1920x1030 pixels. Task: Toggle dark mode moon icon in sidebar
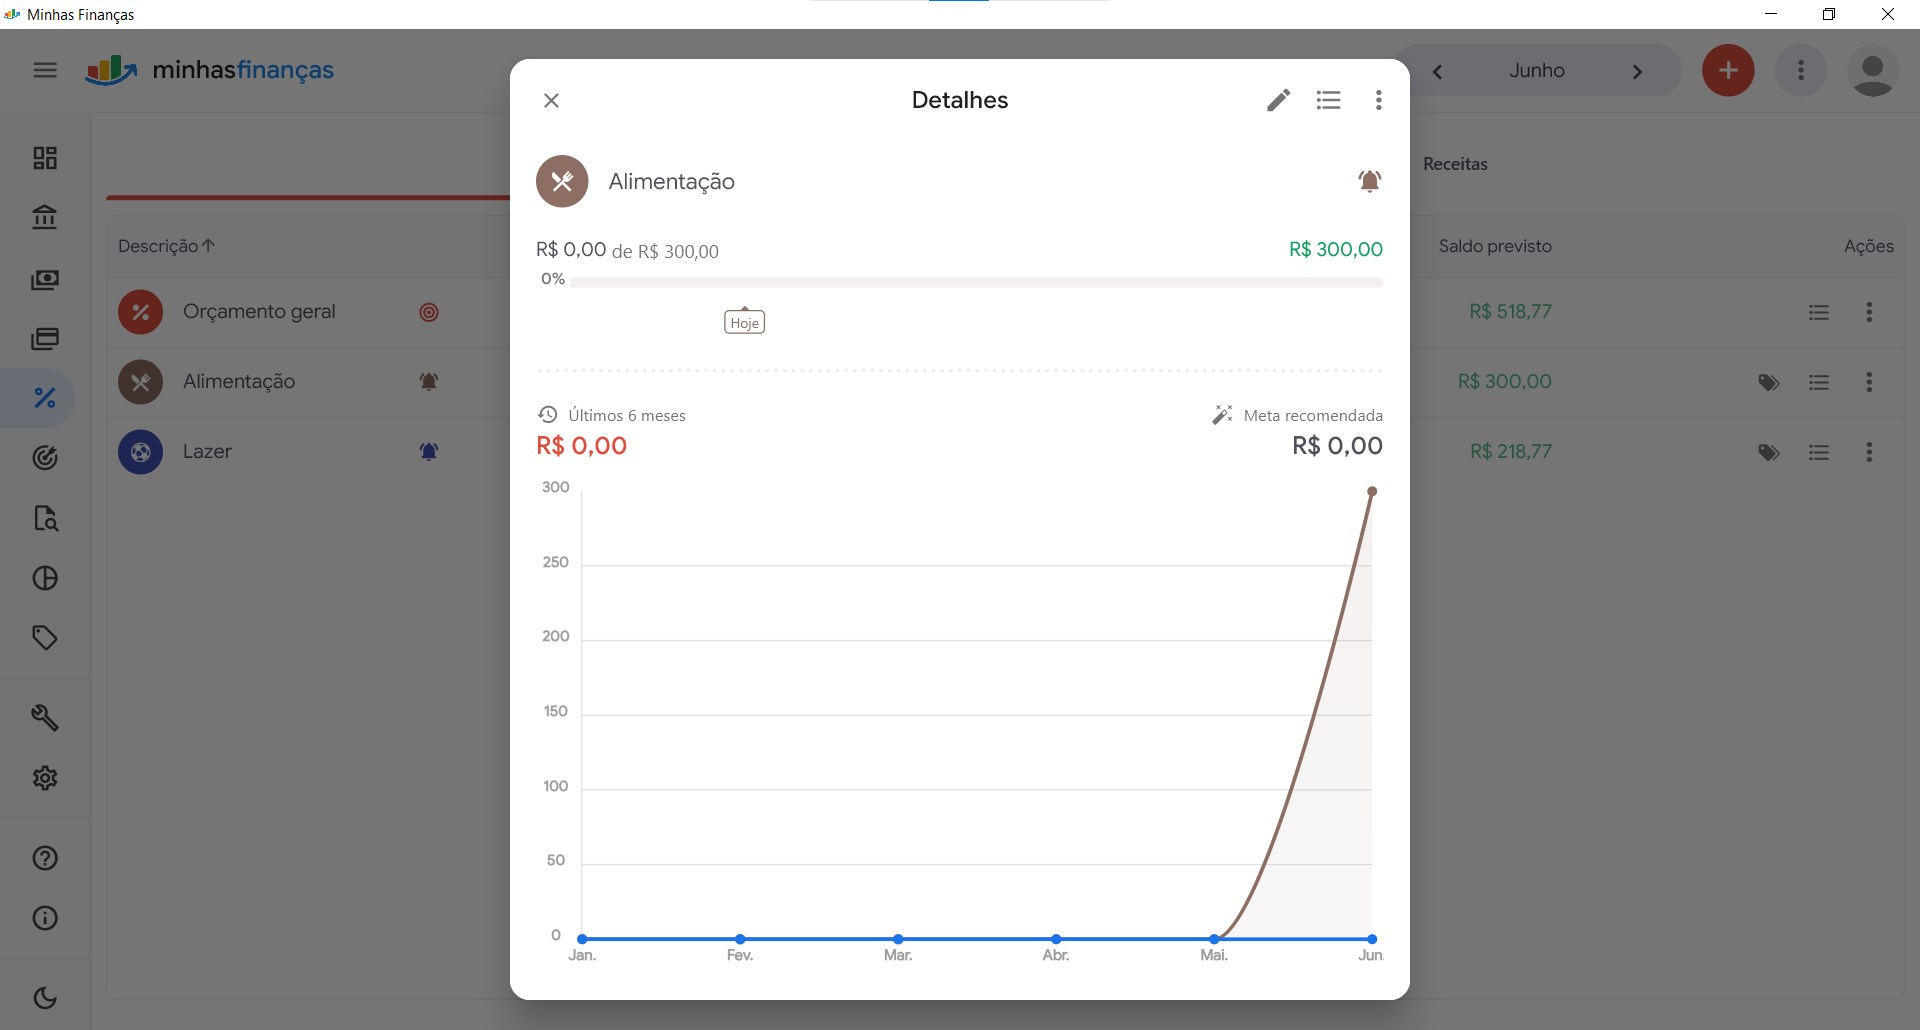click(x=45, y=998)
